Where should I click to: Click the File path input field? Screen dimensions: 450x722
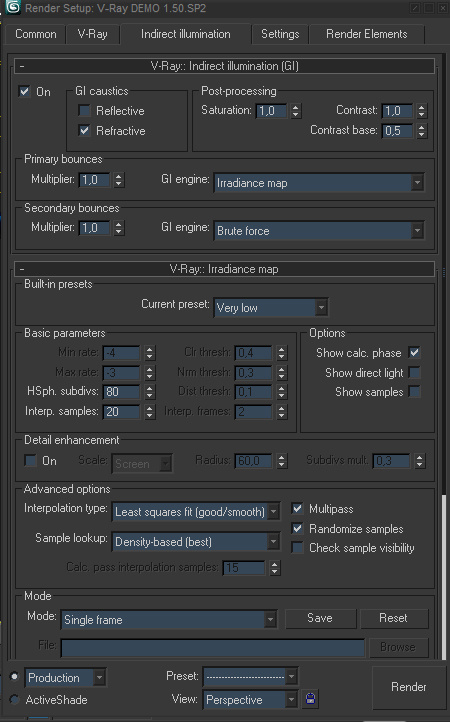point(212,647)
